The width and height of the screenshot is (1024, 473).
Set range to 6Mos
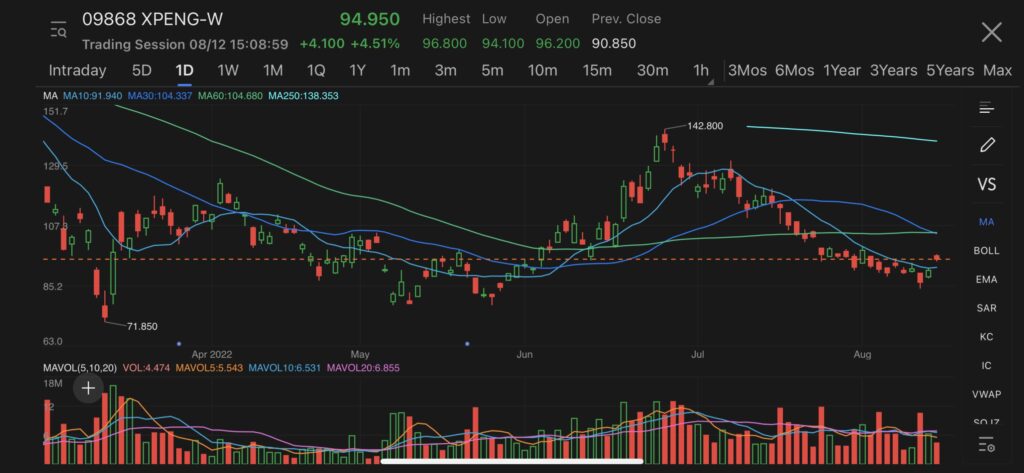click(794, 71)
